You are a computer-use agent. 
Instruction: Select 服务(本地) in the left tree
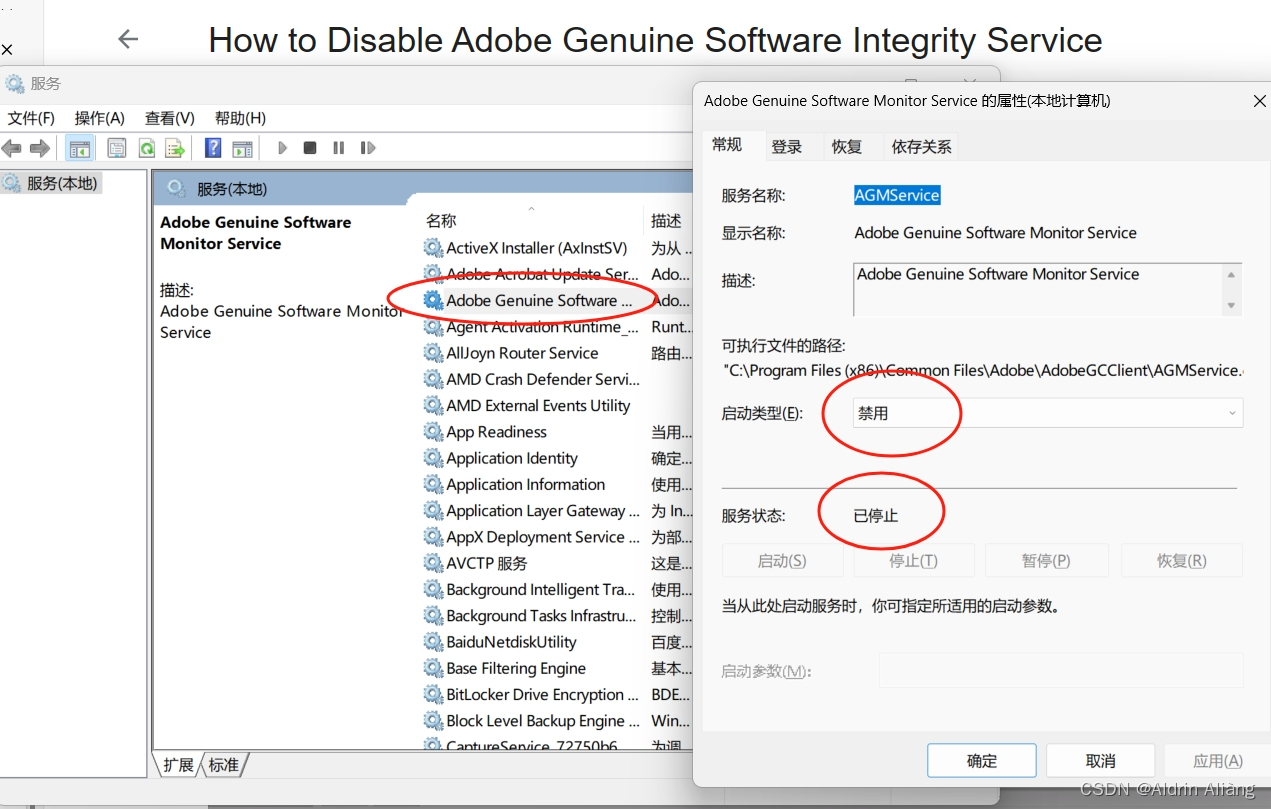52,183
